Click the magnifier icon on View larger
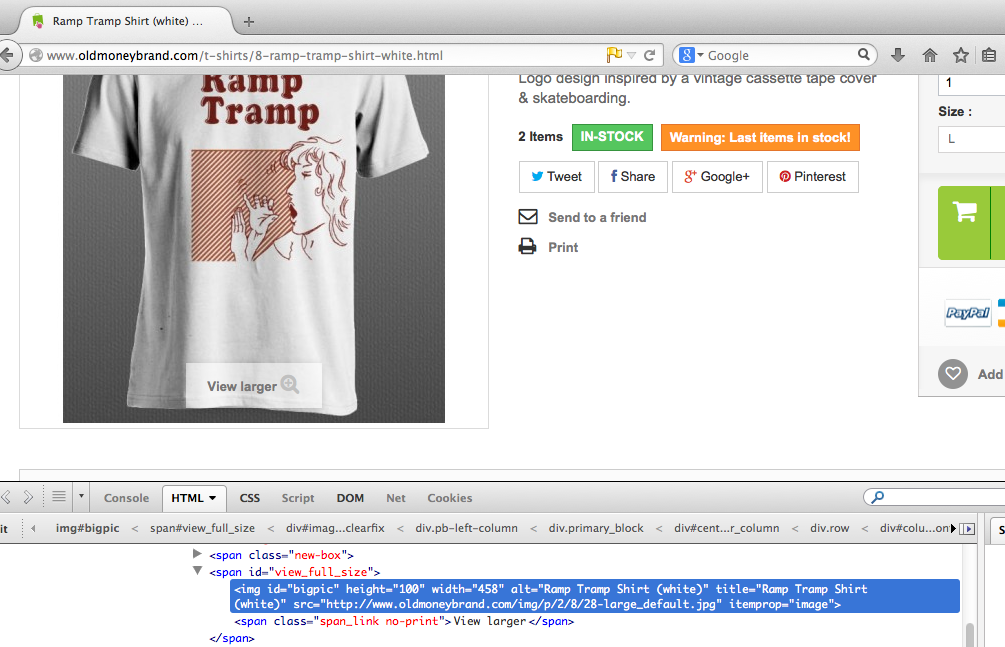The image size is (1005, 647). coord(290,384)
